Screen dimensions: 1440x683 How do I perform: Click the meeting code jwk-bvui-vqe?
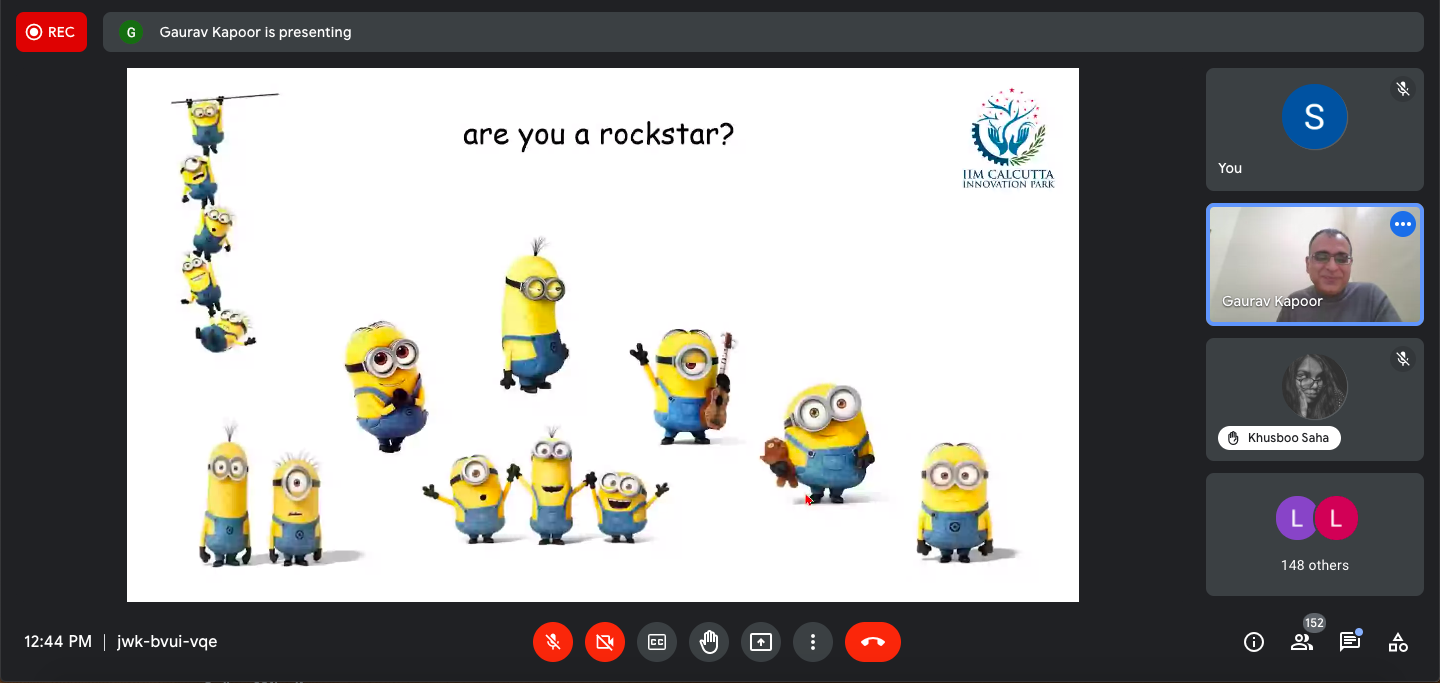tap(167, 641)
